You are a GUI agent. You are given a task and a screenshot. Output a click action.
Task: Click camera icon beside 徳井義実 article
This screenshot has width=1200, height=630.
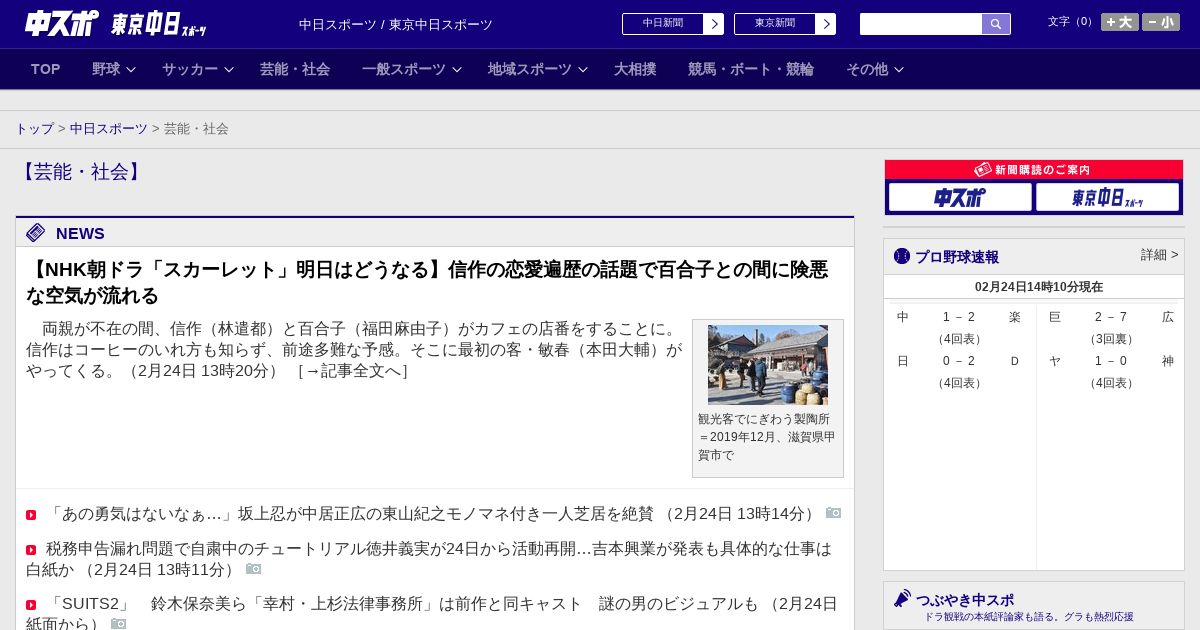coord(253,569)
